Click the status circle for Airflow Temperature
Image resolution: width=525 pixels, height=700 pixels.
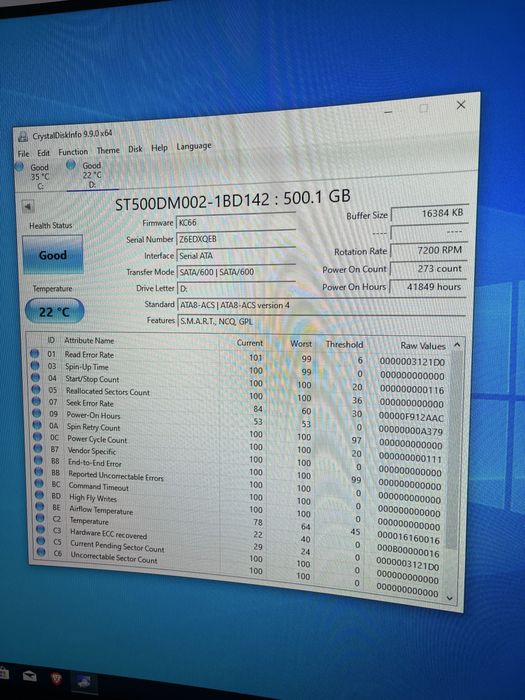40,506
